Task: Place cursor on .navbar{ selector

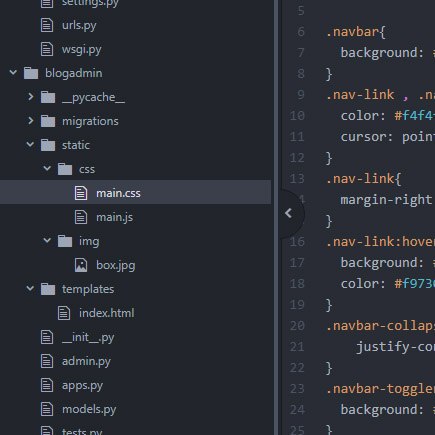Action: 356,32
